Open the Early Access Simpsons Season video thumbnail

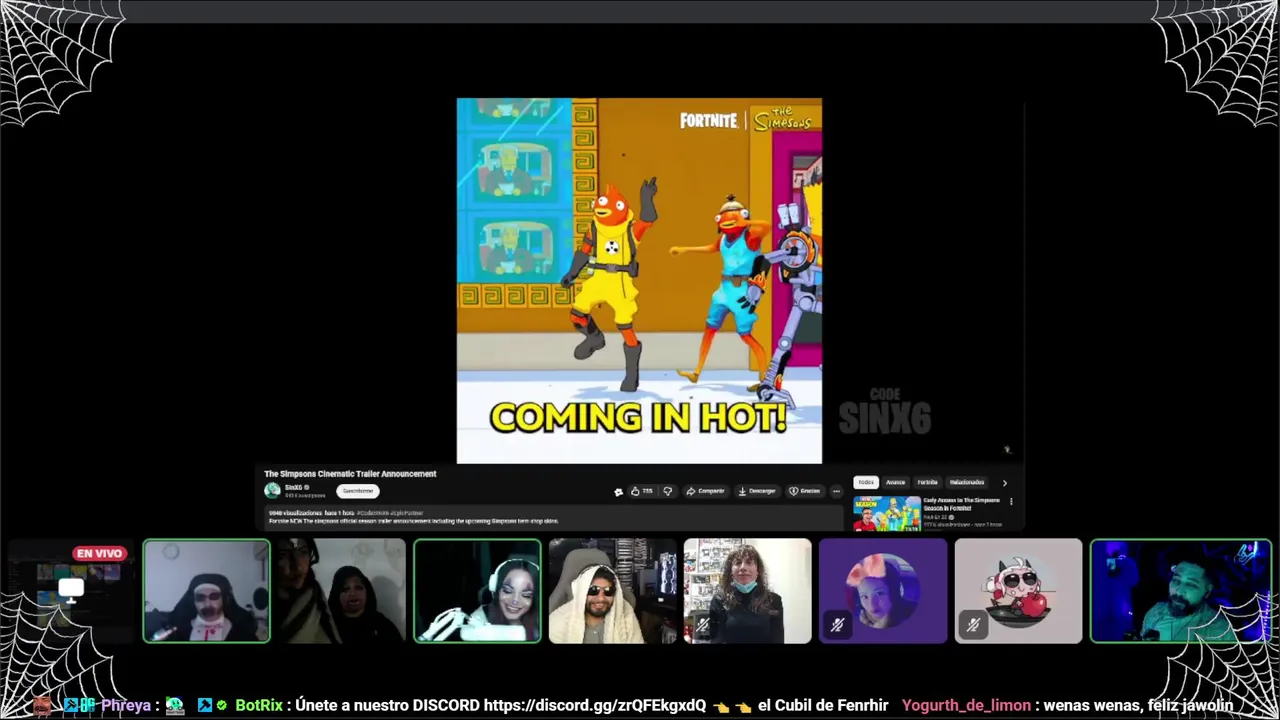point(886,513)
